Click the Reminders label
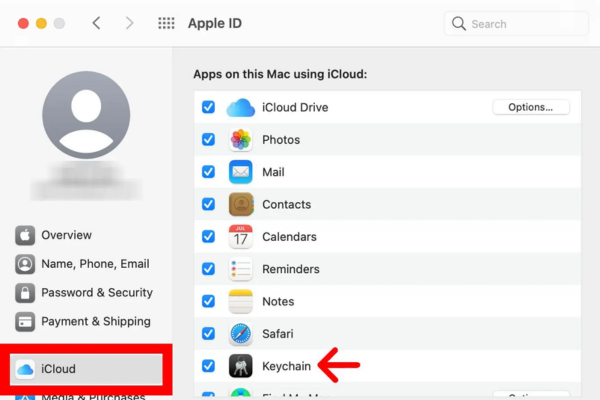 pyautogui.click(x=291, y=269)
